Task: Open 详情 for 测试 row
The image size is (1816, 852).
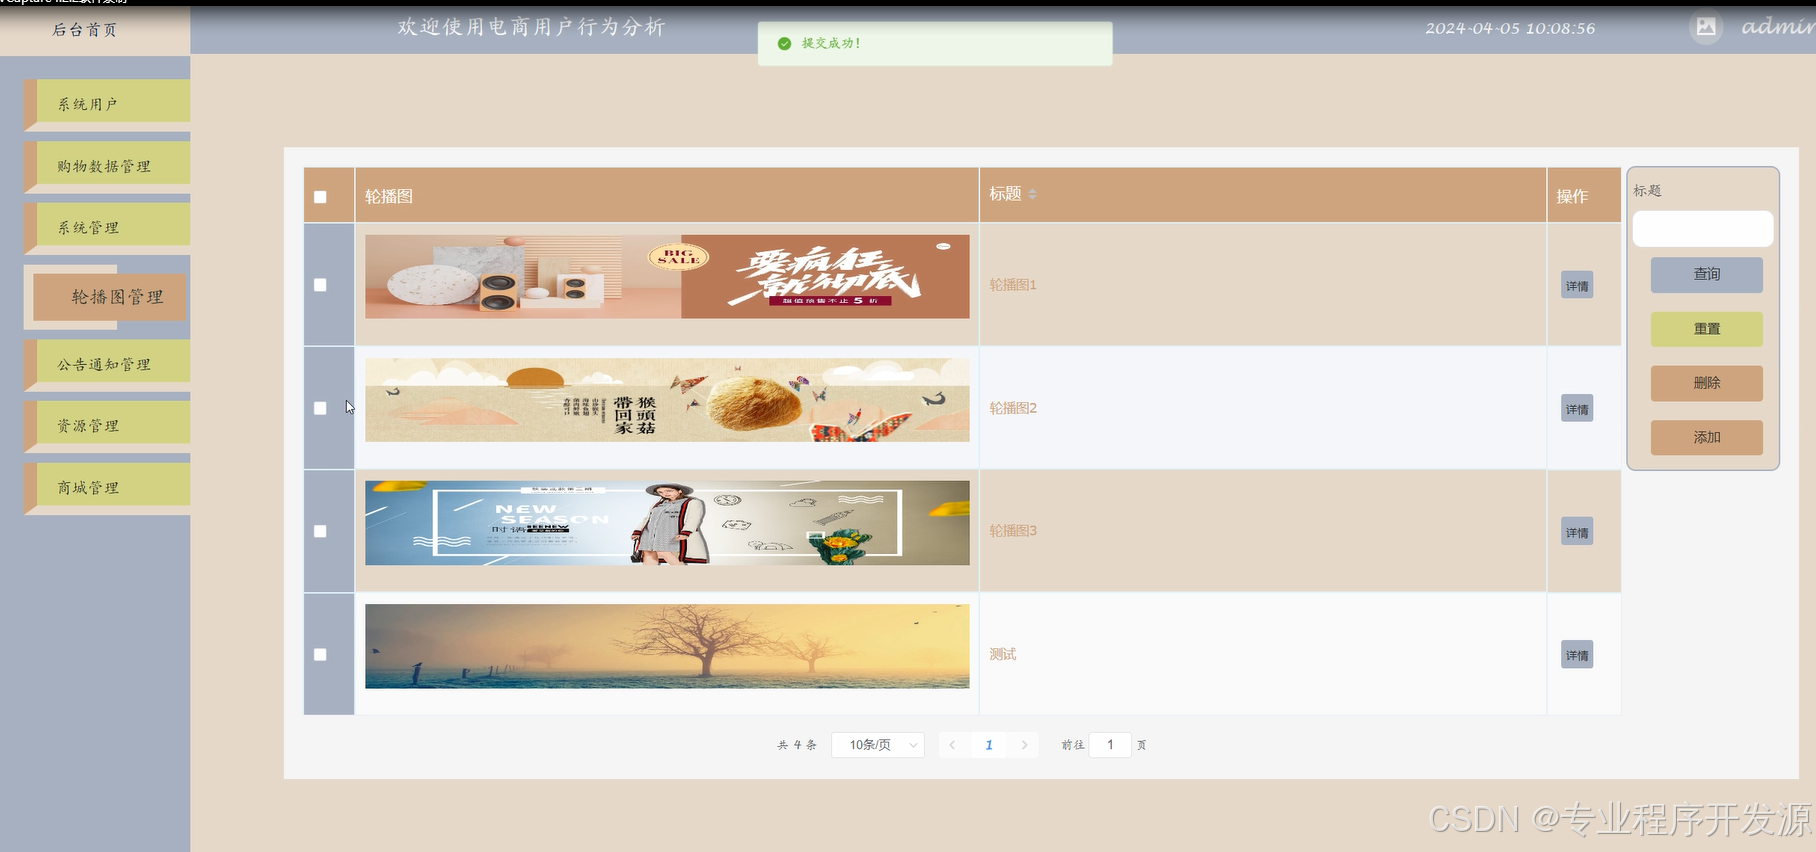Action: point(1577,655)
